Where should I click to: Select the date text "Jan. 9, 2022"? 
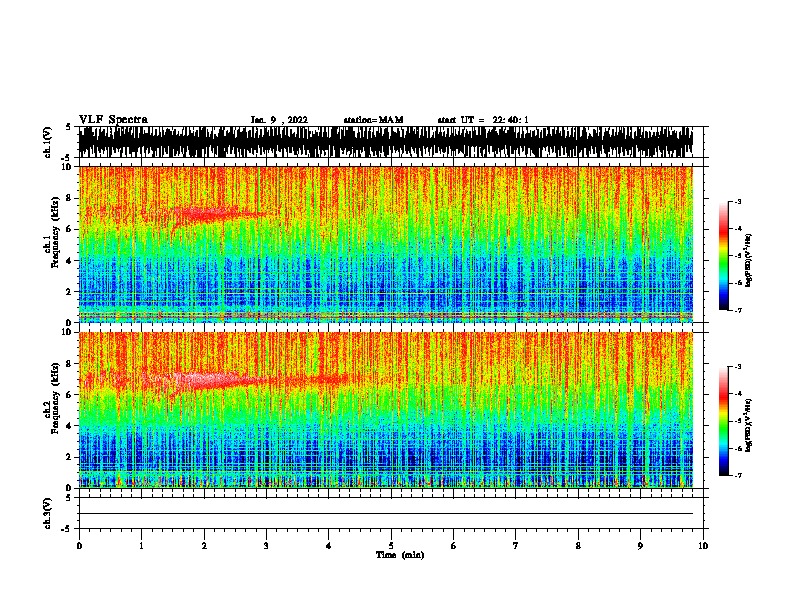click(x=279, y=120)
